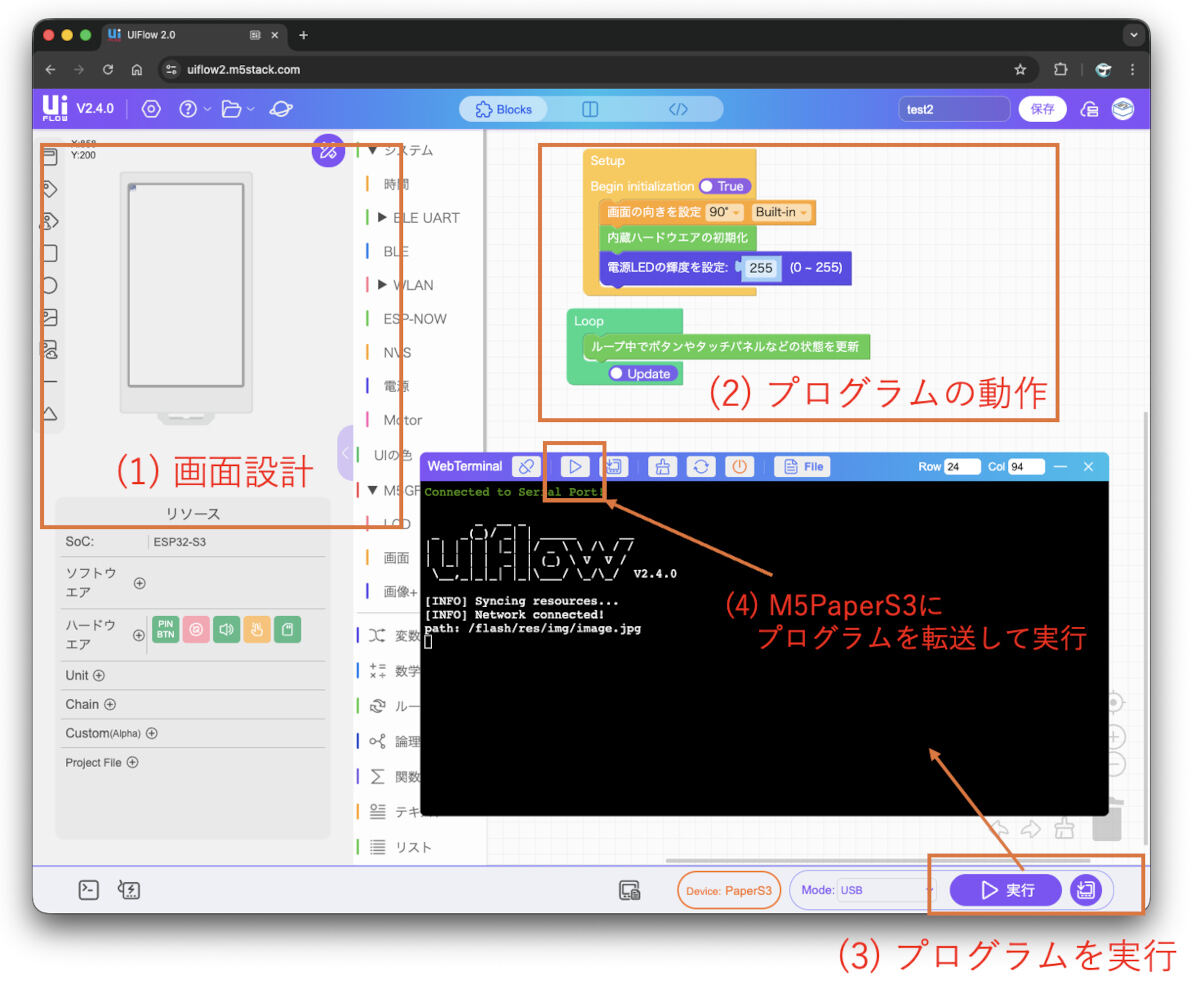Image resolution: width=1200 pixels, height=998 pixels.
Task: Switch to the split view toggle at top center
Action: click(589, 108)
